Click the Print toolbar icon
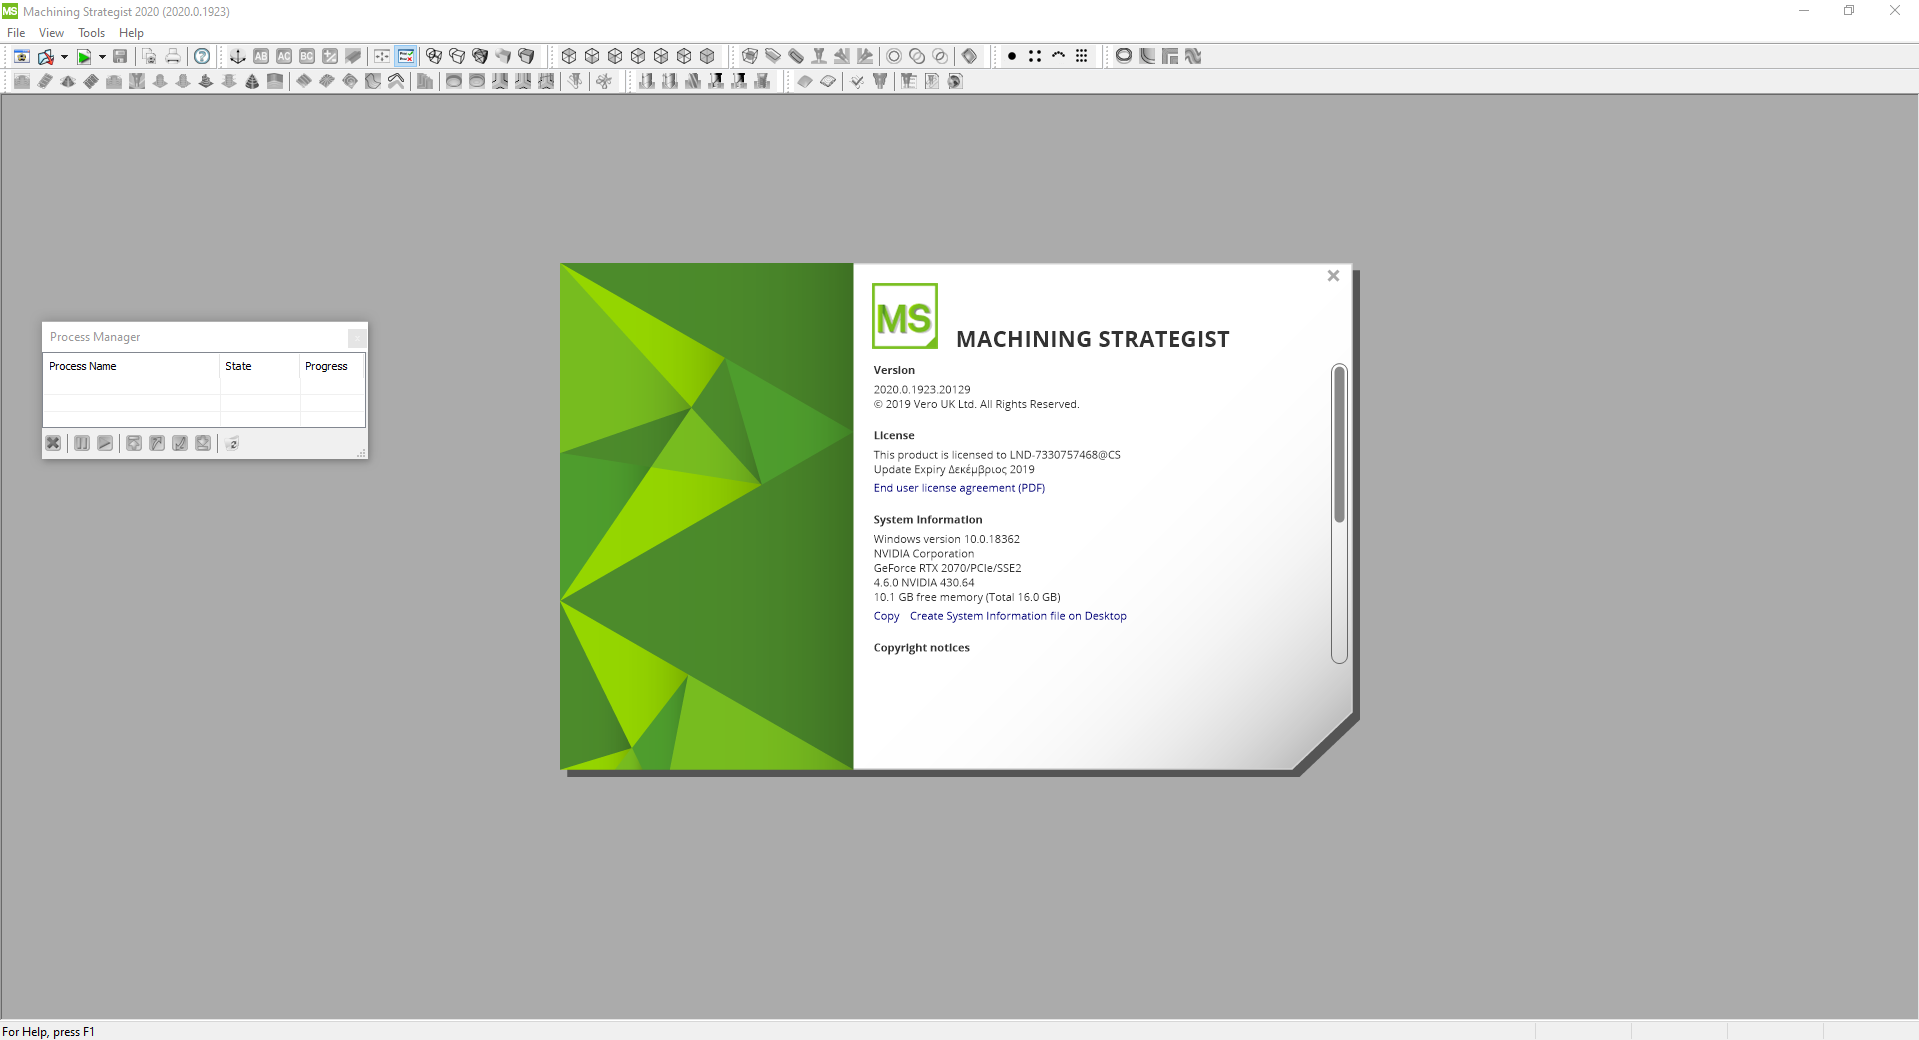The image size is (1919, 1040). pyautogui.click(x=173, y=56)
